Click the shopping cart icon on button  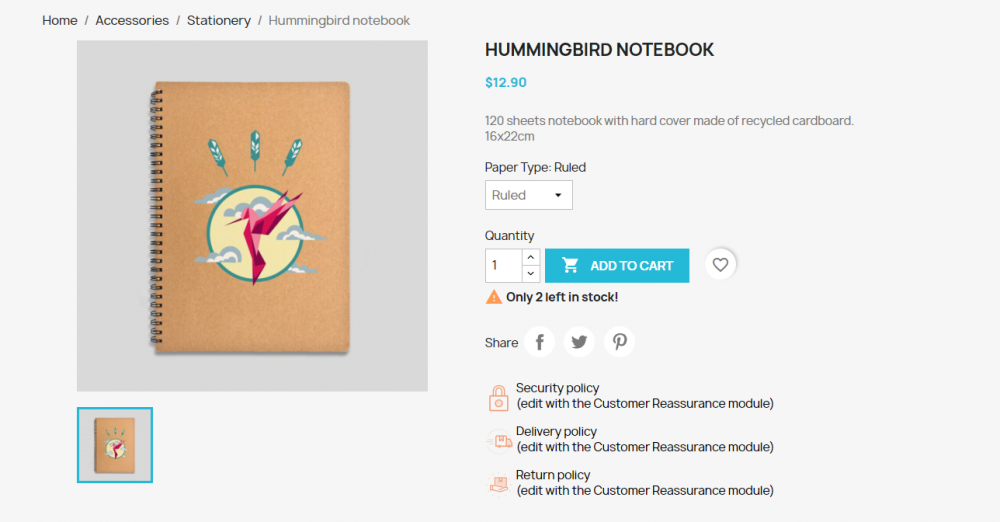tap(570, 265)
